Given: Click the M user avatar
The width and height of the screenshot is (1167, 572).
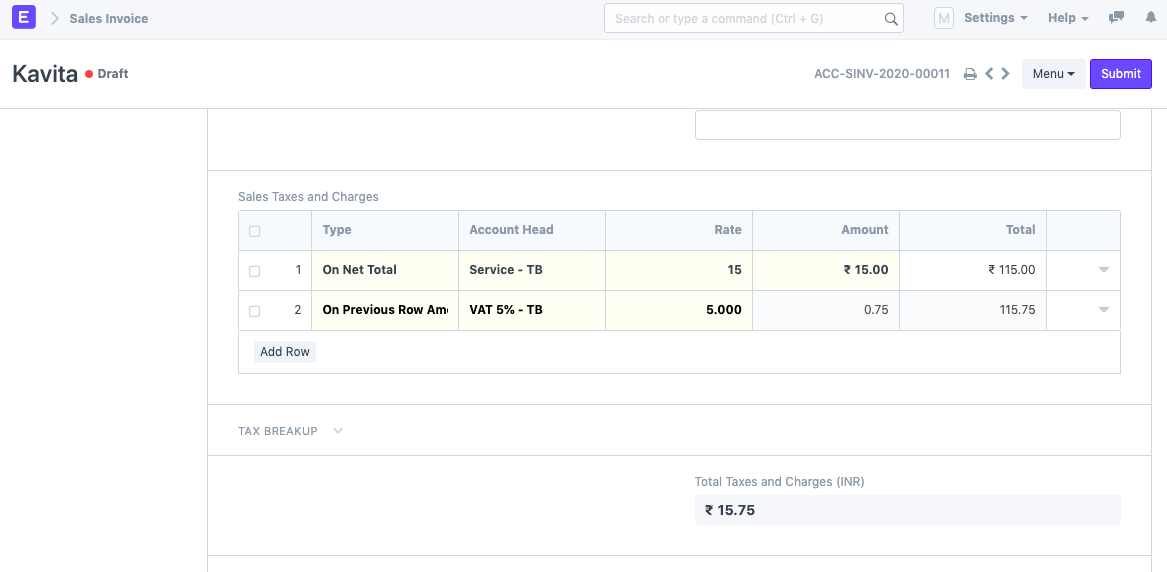Looking at the screenshot, I should (943, 18).
